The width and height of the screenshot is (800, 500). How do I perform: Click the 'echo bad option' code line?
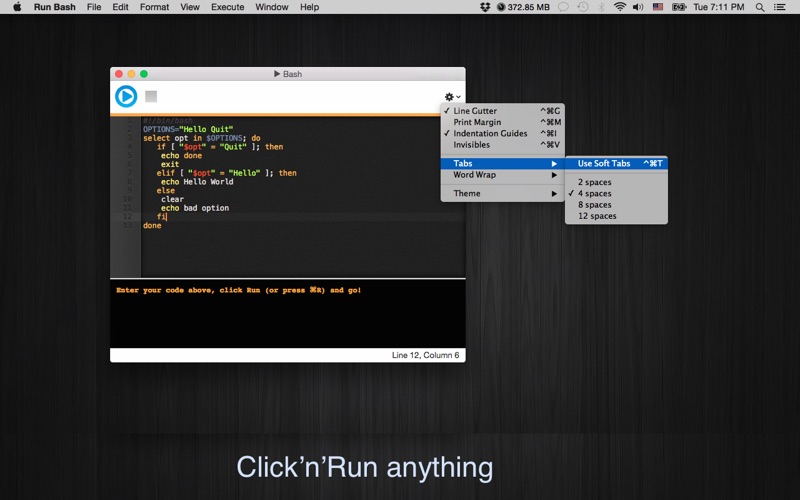click(x=195, y=208)
